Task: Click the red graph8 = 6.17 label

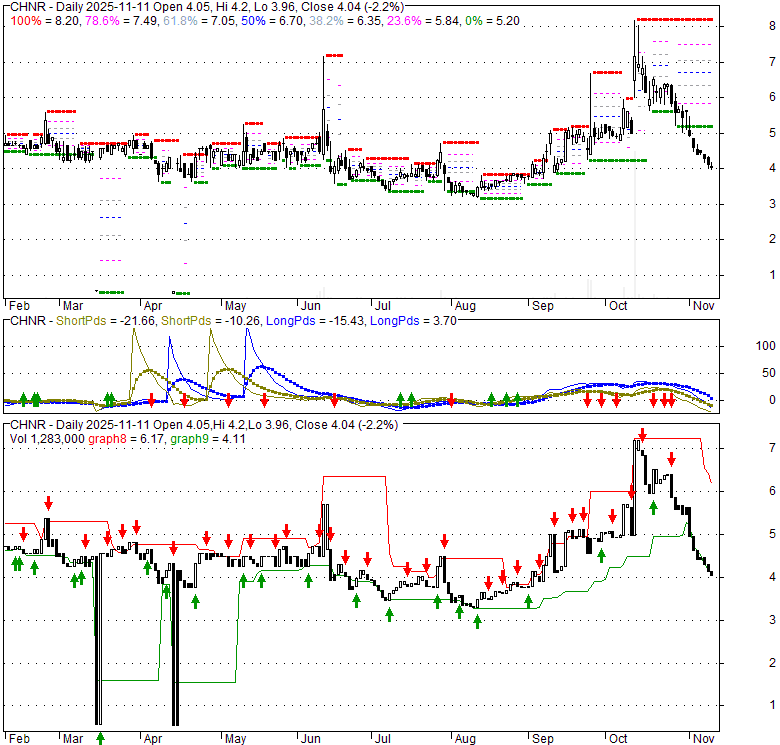Action: (x=126, y=439)
